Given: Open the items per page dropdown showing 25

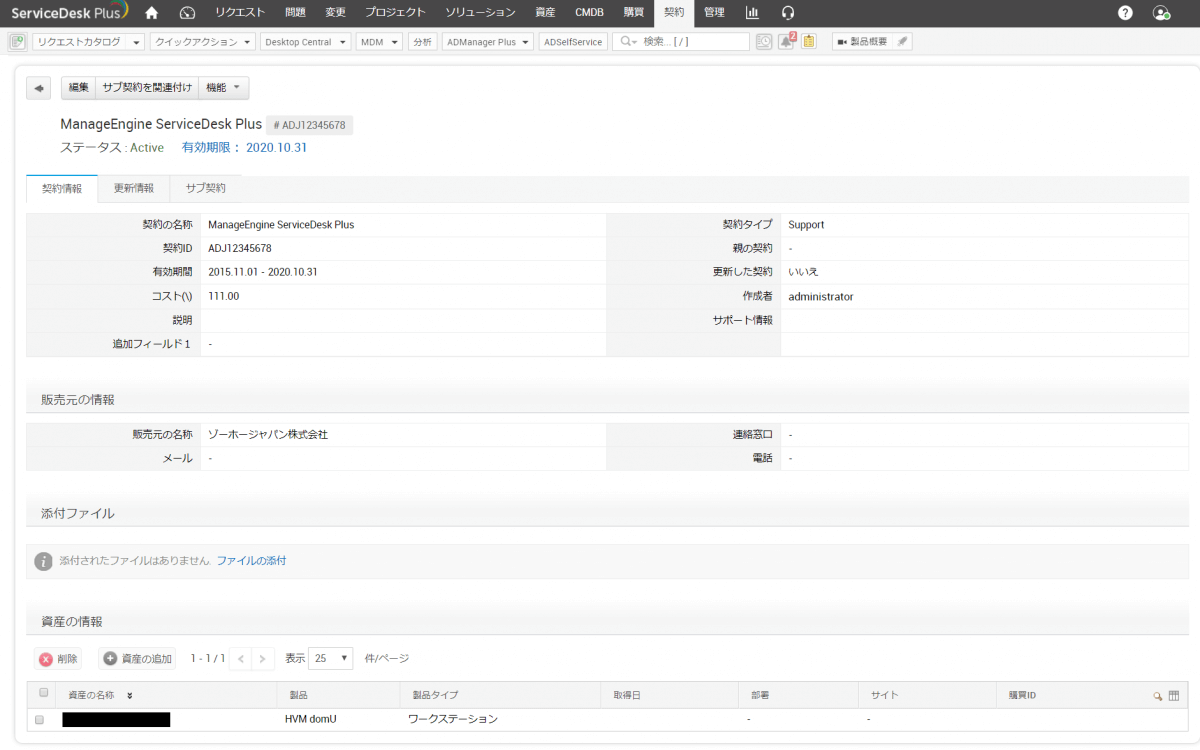Looking at the screenshot, I should point(331,658).
